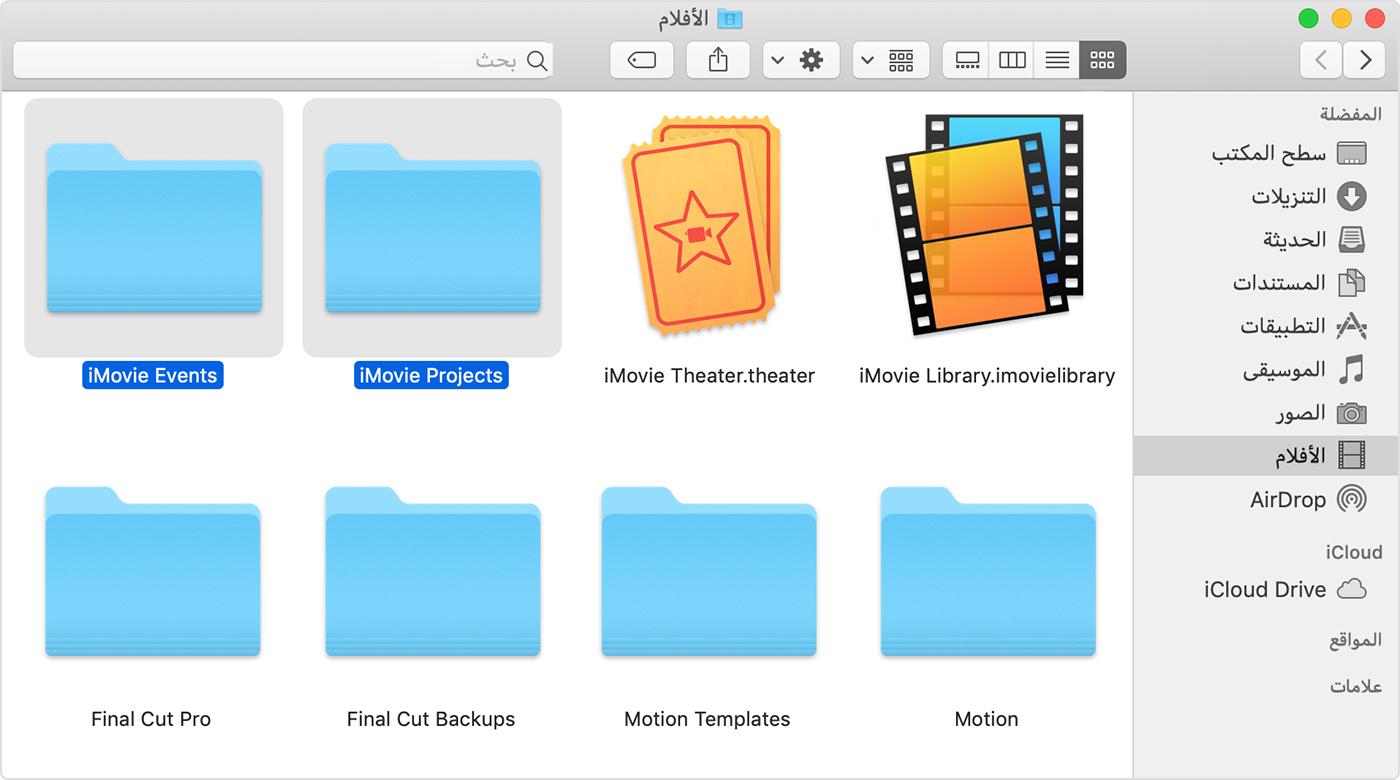Go forward with the right chevron button

click(x=1365, y=60)
